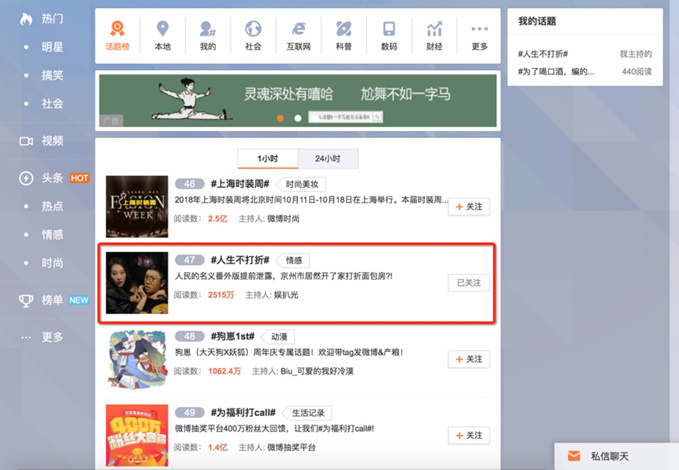The image size is (679, 470).
Task: Open 热点 in the sidebar
Action: click(x=52, y=206)
